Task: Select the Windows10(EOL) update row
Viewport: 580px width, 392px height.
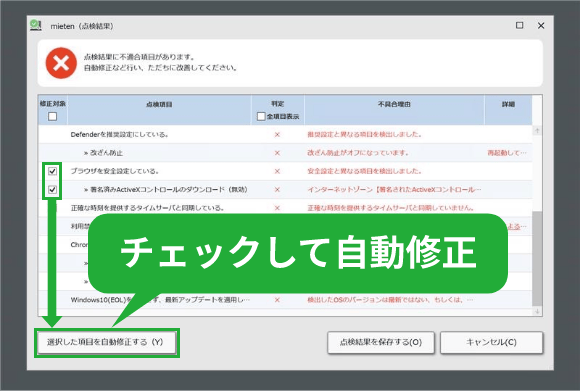Action: [285, 300]
